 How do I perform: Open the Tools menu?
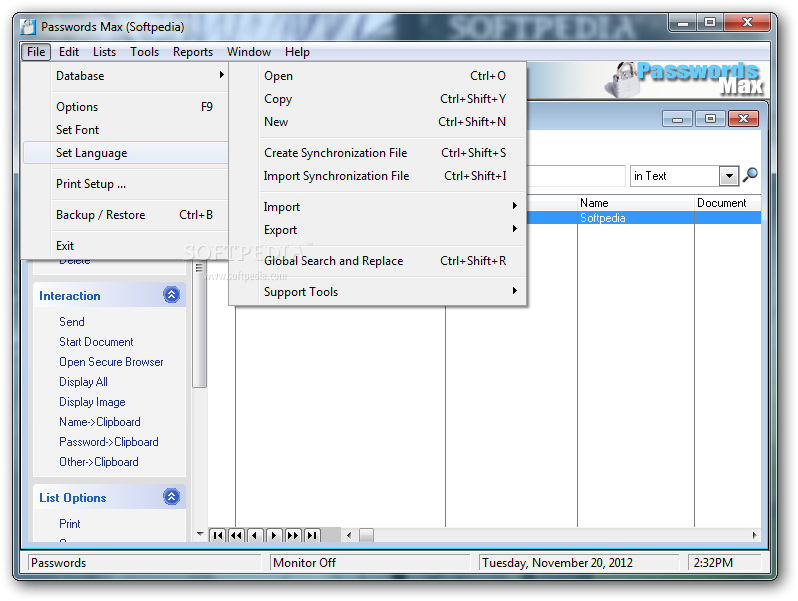(145, 52)
